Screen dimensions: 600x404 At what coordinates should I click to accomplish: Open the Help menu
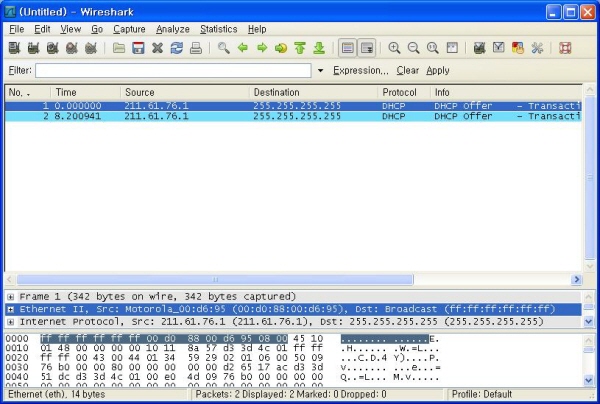[257, 29]
